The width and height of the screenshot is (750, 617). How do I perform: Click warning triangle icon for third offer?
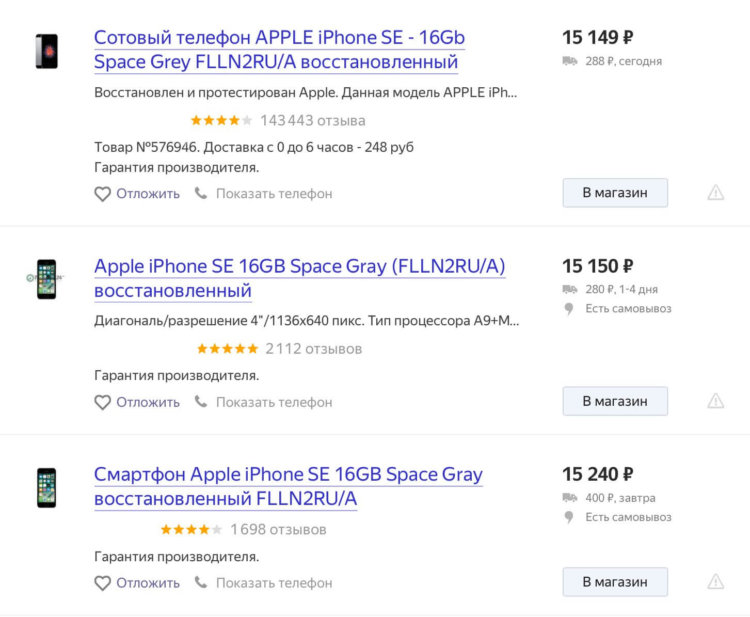(716, 582)
